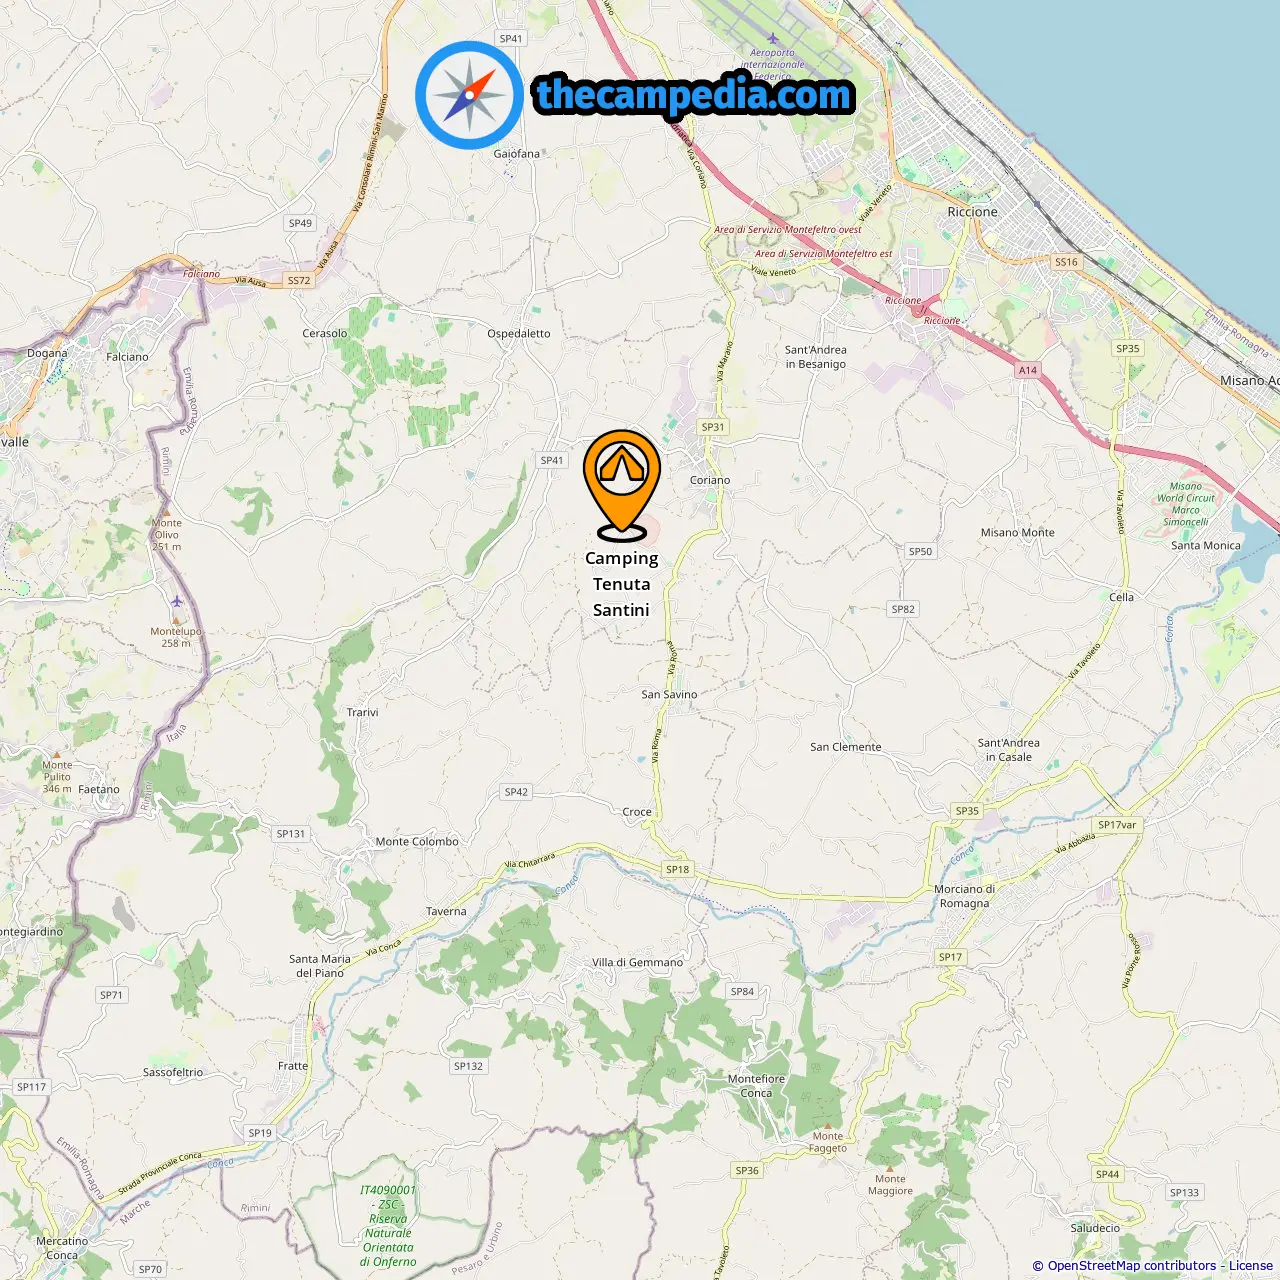This screenshot has width=1280, height=1280.
Task: Click the SP31 road shield near Coriano
Action: tap(713, 427)
